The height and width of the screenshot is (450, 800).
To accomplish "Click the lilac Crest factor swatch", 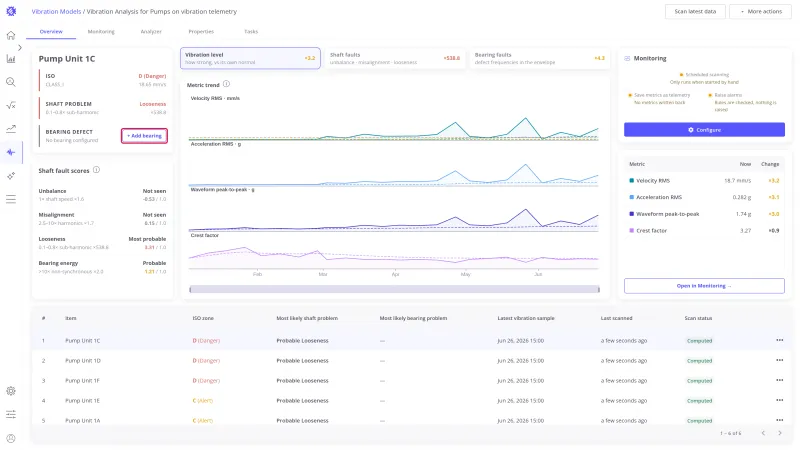I will point(632,231).
